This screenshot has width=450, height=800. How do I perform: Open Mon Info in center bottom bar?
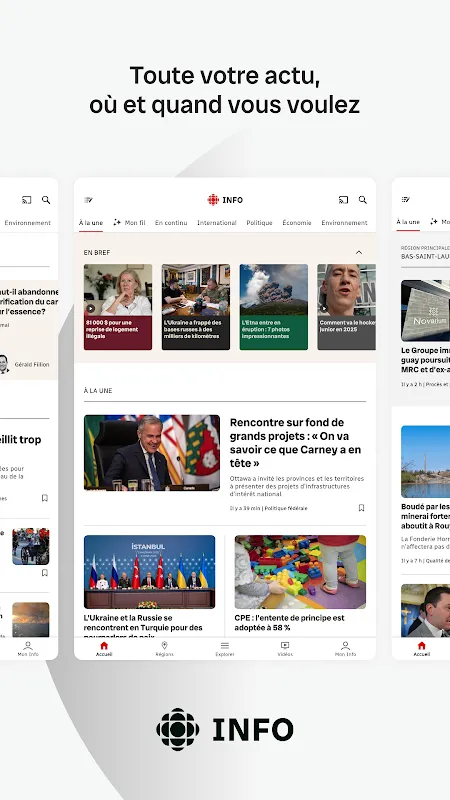click(x=345, y=649)
